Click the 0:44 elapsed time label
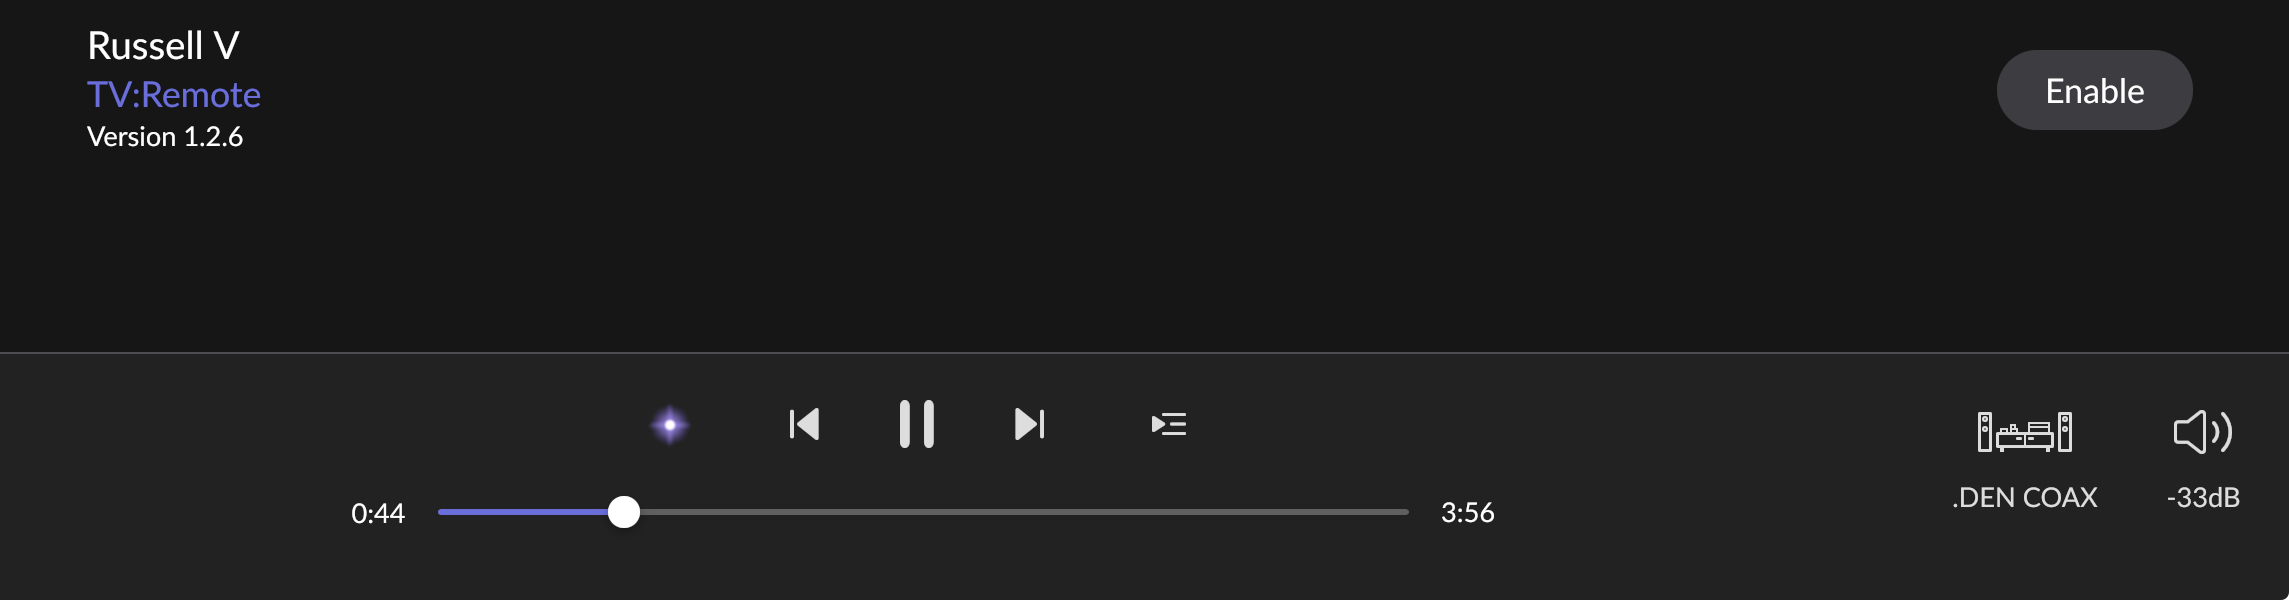Viewport: 2289px width, 600px height. tap(378, 513)
